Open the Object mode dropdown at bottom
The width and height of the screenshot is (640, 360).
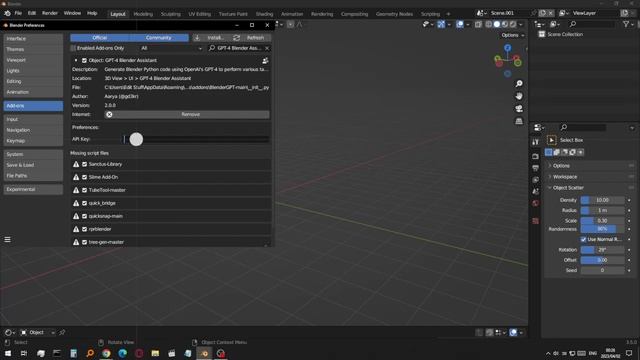38,333
